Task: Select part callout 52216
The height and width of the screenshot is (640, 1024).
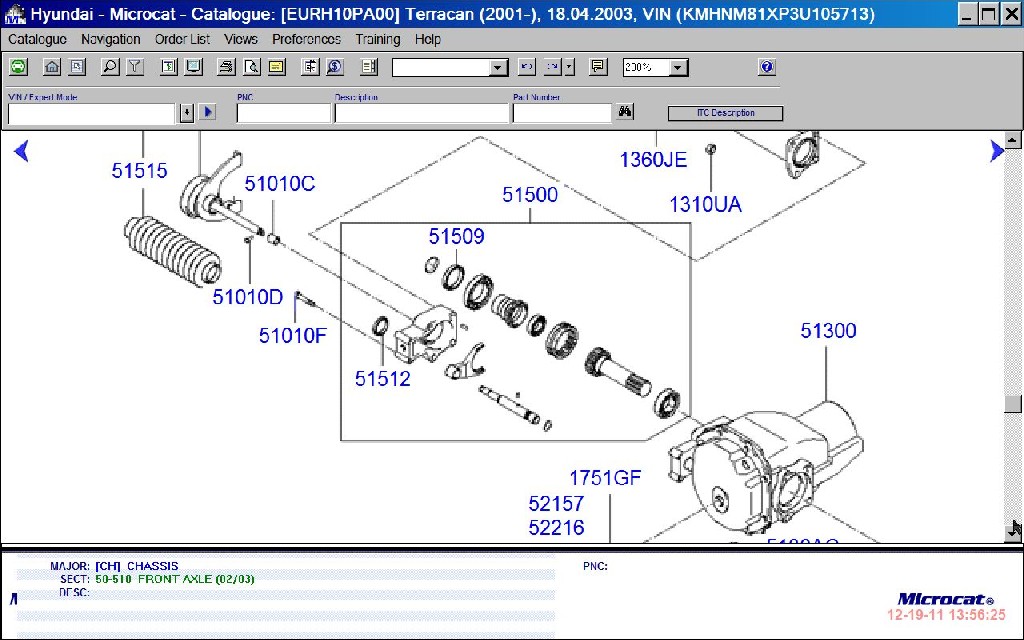Action: coord(556,528)
